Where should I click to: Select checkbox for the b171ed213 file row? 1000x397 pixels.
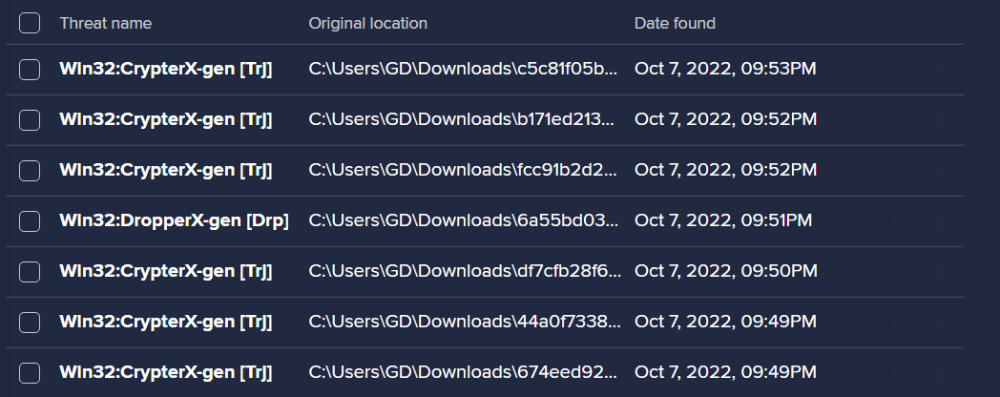pos(29,119)
